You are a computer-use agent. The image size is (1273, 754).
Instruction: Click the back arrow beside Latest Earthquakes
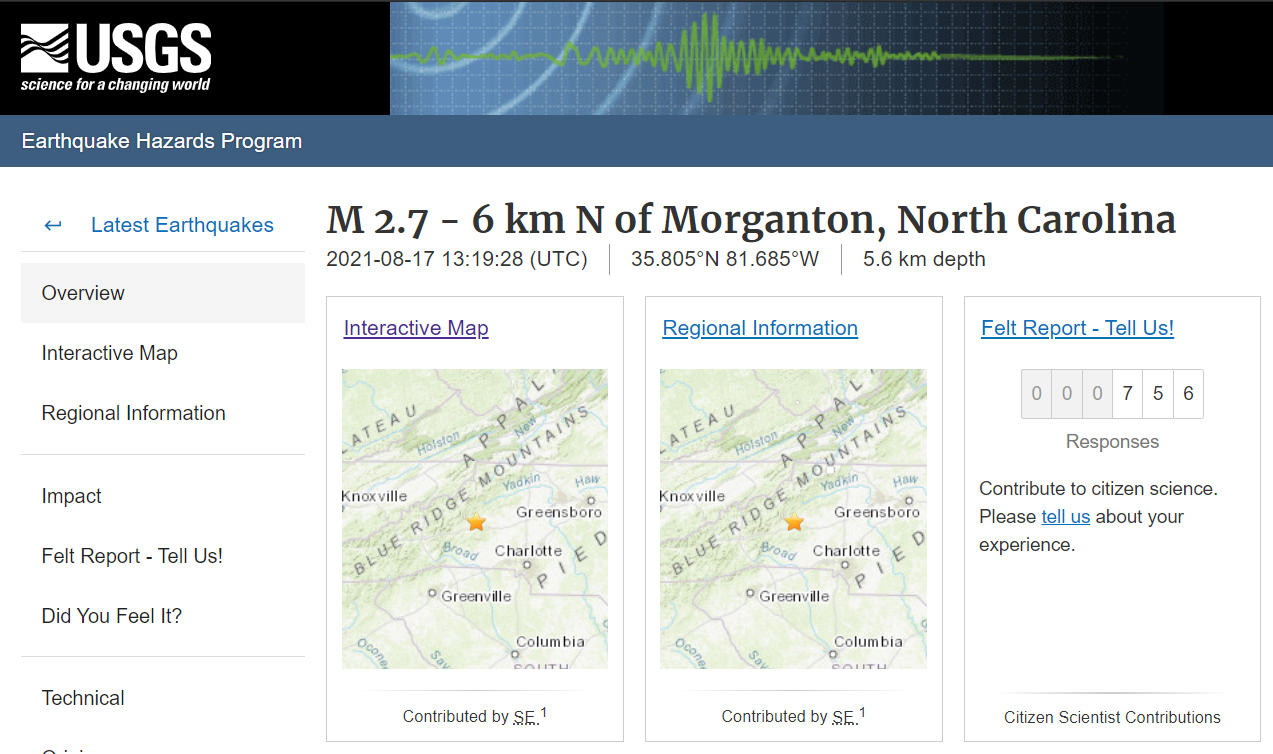click(53, 225)
